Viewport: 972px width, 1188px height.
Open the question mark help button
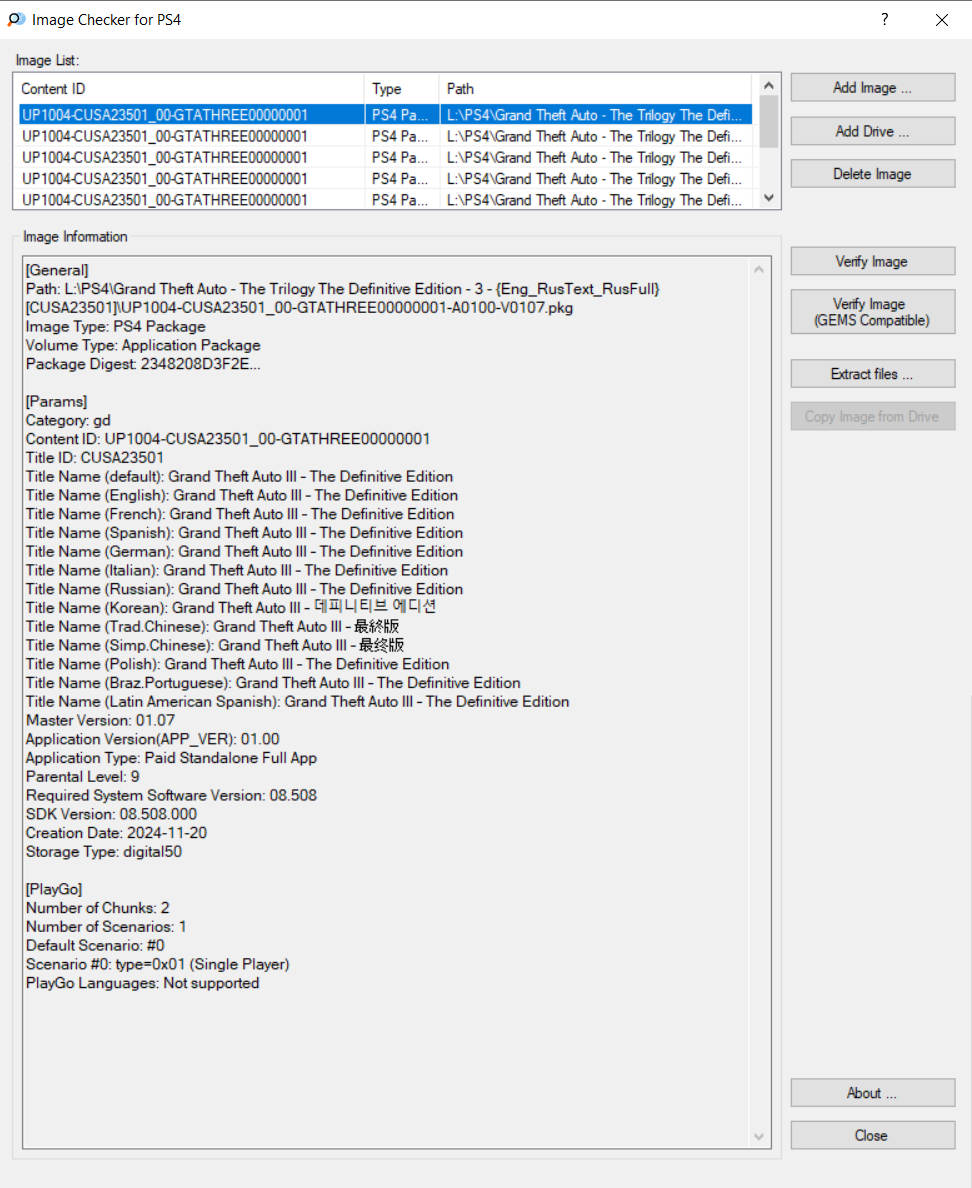click(884, 20)
